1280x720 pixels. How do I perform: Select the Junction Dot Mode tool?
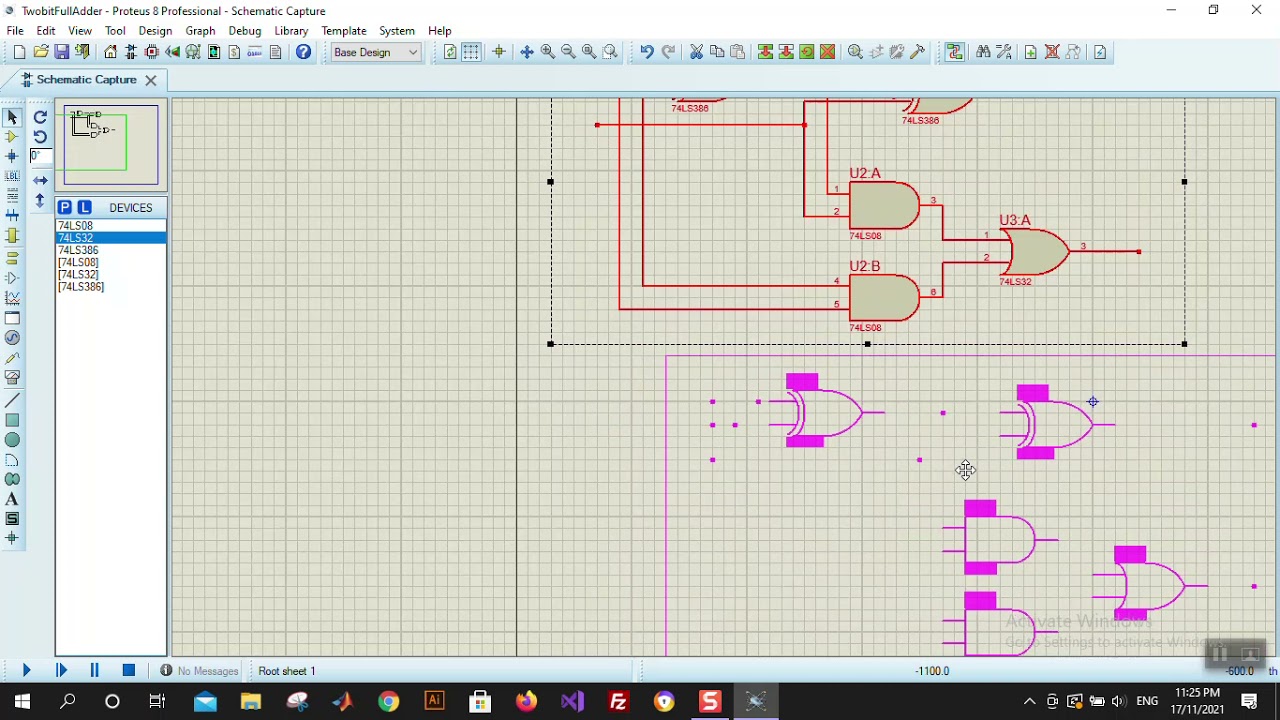[12, 156]
